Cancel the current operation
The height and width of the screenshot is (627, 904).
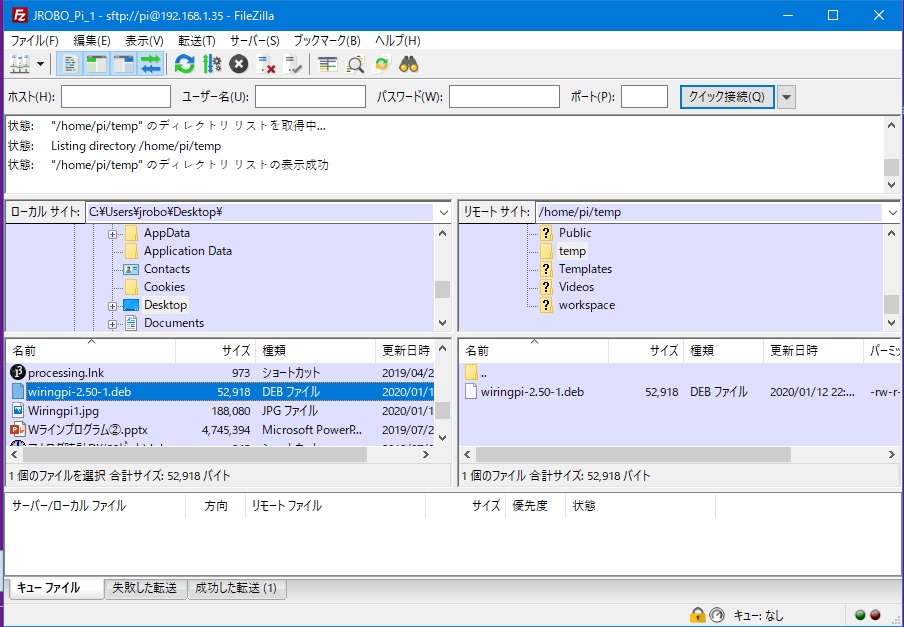coord(239,64)
